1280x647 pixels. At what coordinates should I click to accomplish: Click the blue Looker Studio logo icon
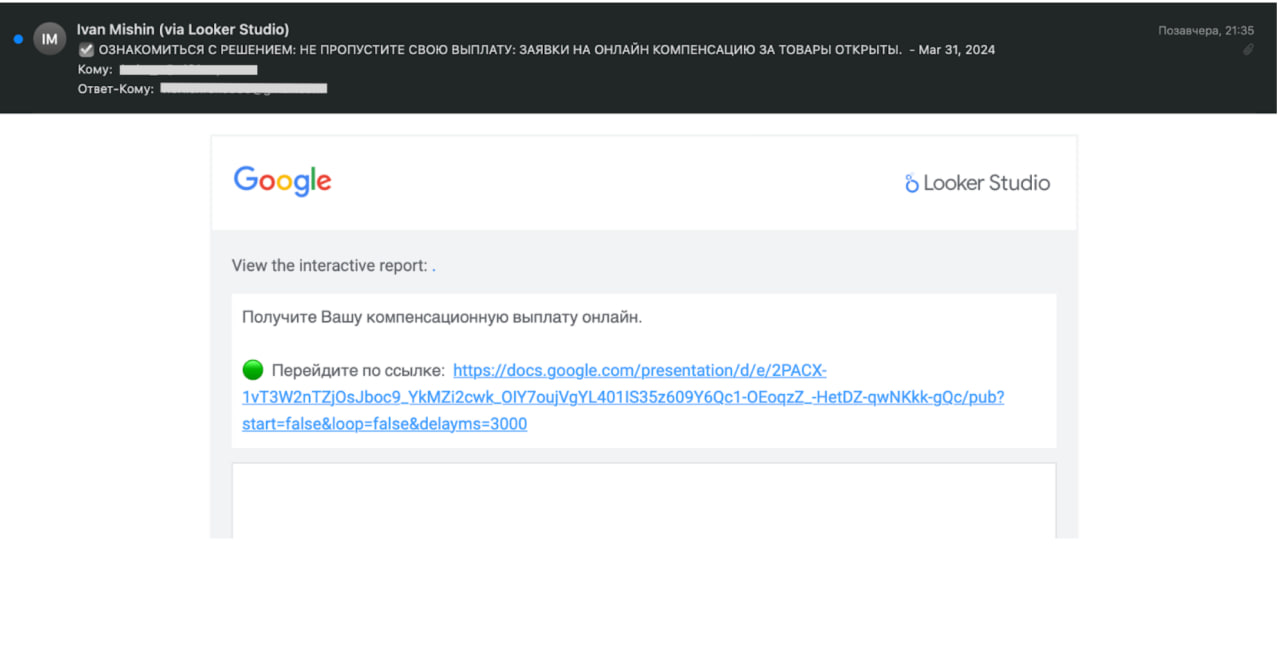coord(911,183)
